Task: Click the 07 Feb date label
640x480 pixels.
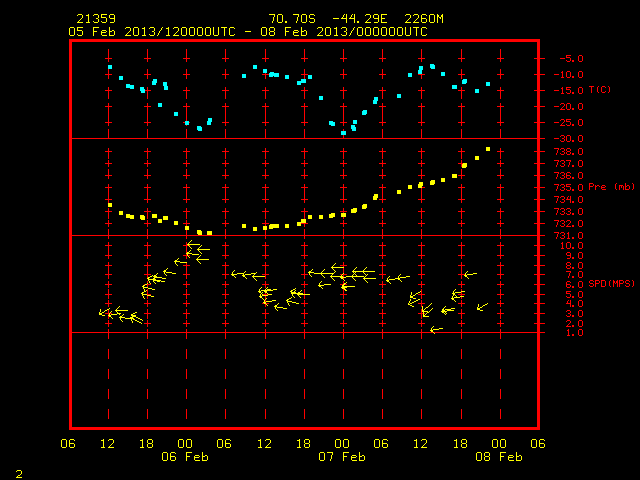Action: point(342,457)
